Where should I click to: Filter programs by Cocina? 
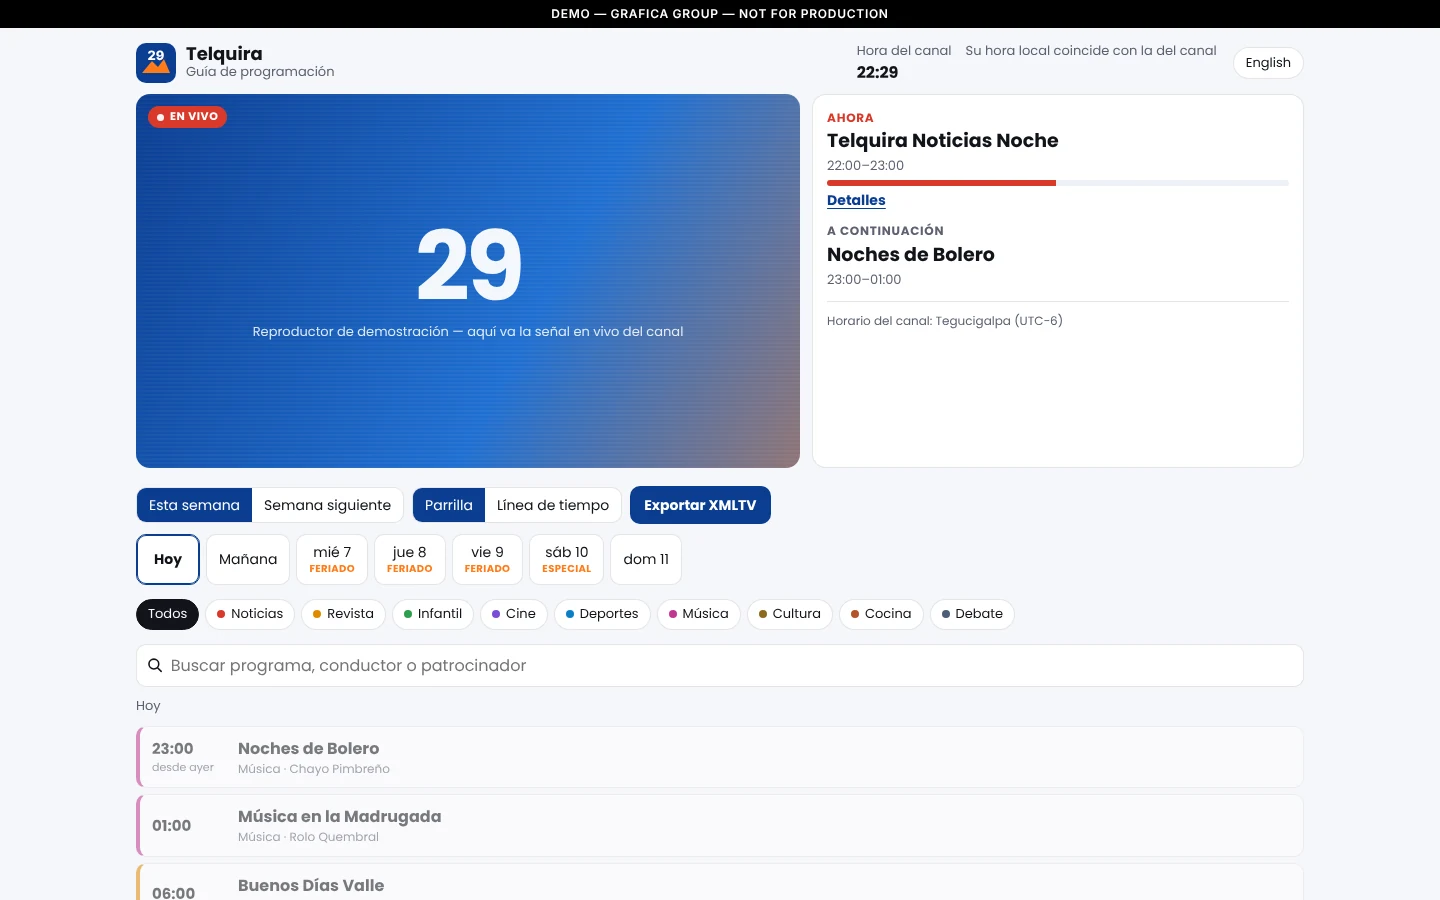pyautogui.click(x=881, y=614)
